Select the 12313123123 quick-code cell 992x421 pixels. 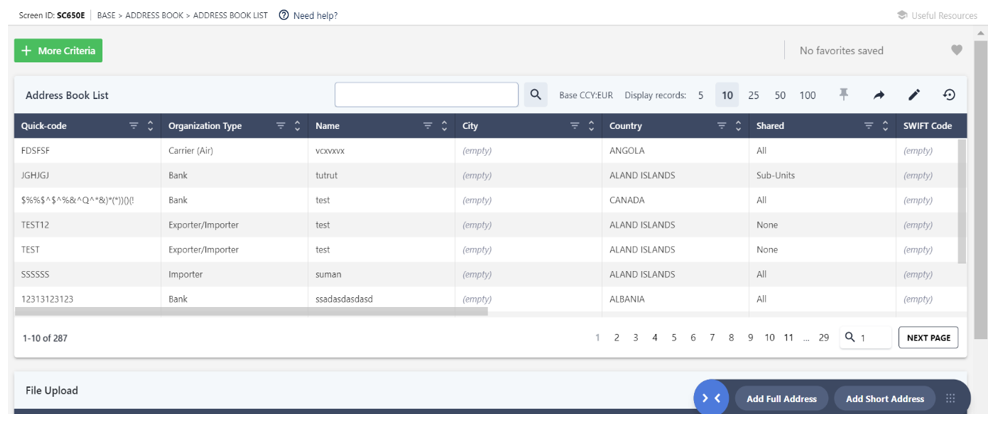[87, 299]
